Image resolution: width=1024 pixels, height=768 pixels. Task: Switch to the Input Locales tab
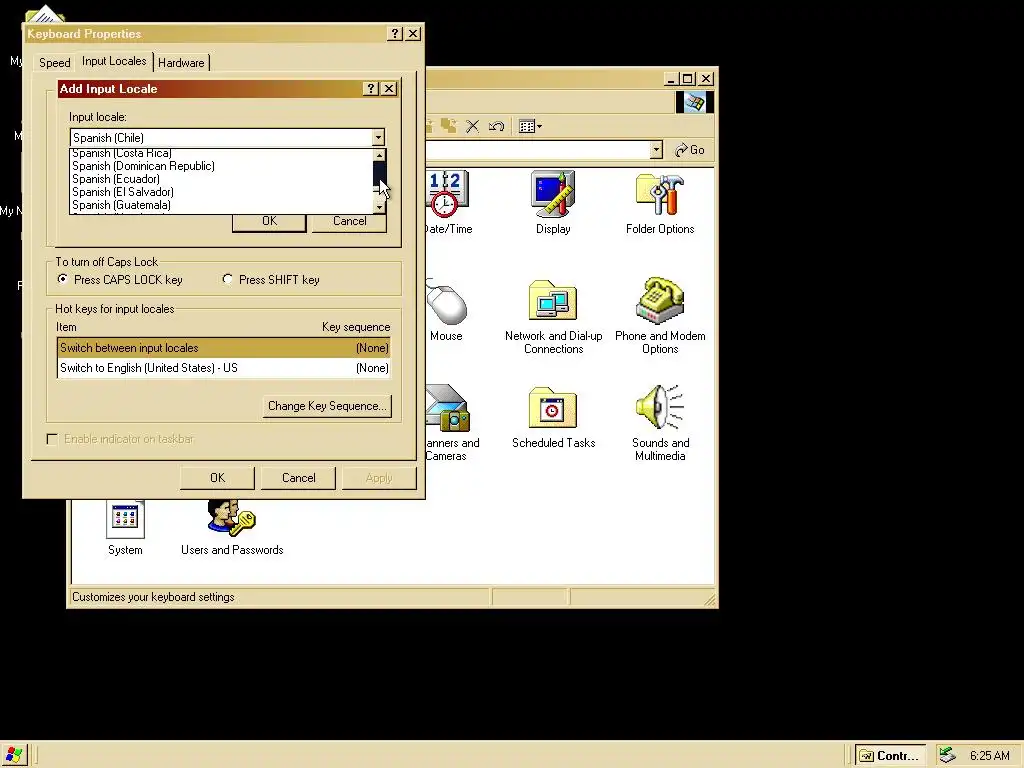coord(114,61)
